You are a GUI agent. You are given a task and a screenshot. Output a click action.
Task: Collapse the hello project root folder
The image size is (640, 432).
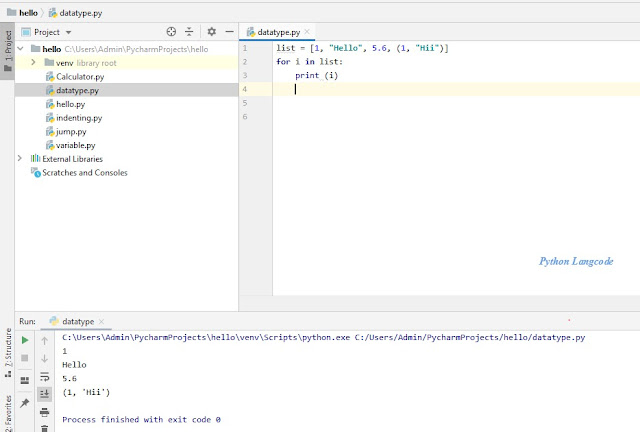tap(20, 49)
